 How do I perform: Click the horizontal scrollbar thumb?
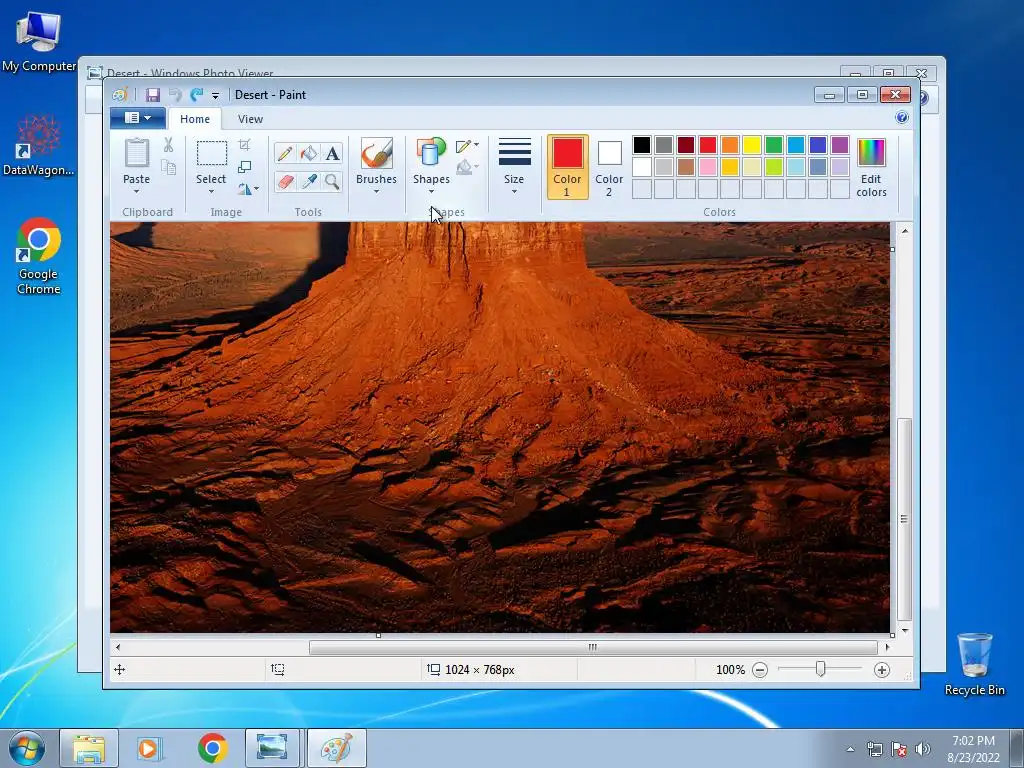(593, 647)
